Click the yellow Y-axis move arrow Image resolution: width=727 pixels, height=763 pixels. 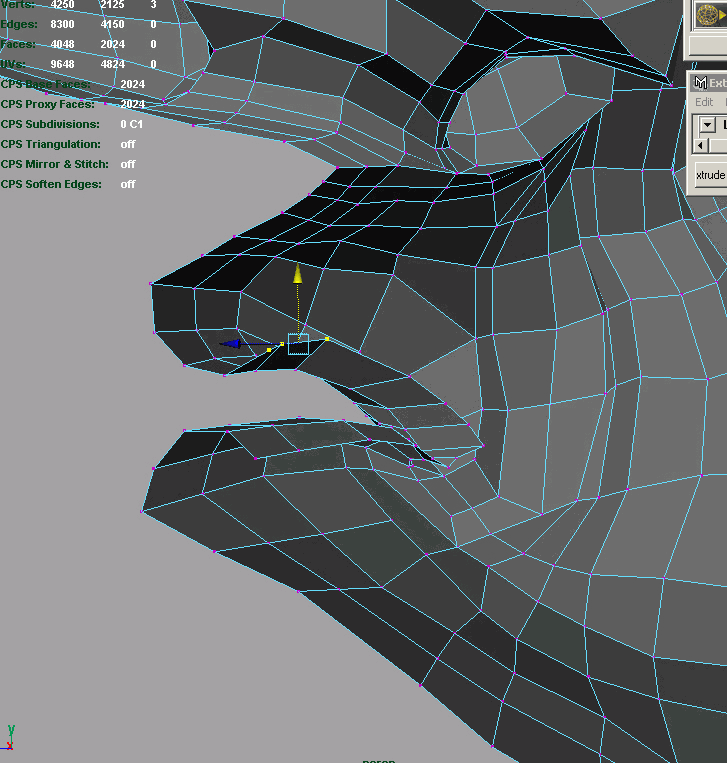297,274
